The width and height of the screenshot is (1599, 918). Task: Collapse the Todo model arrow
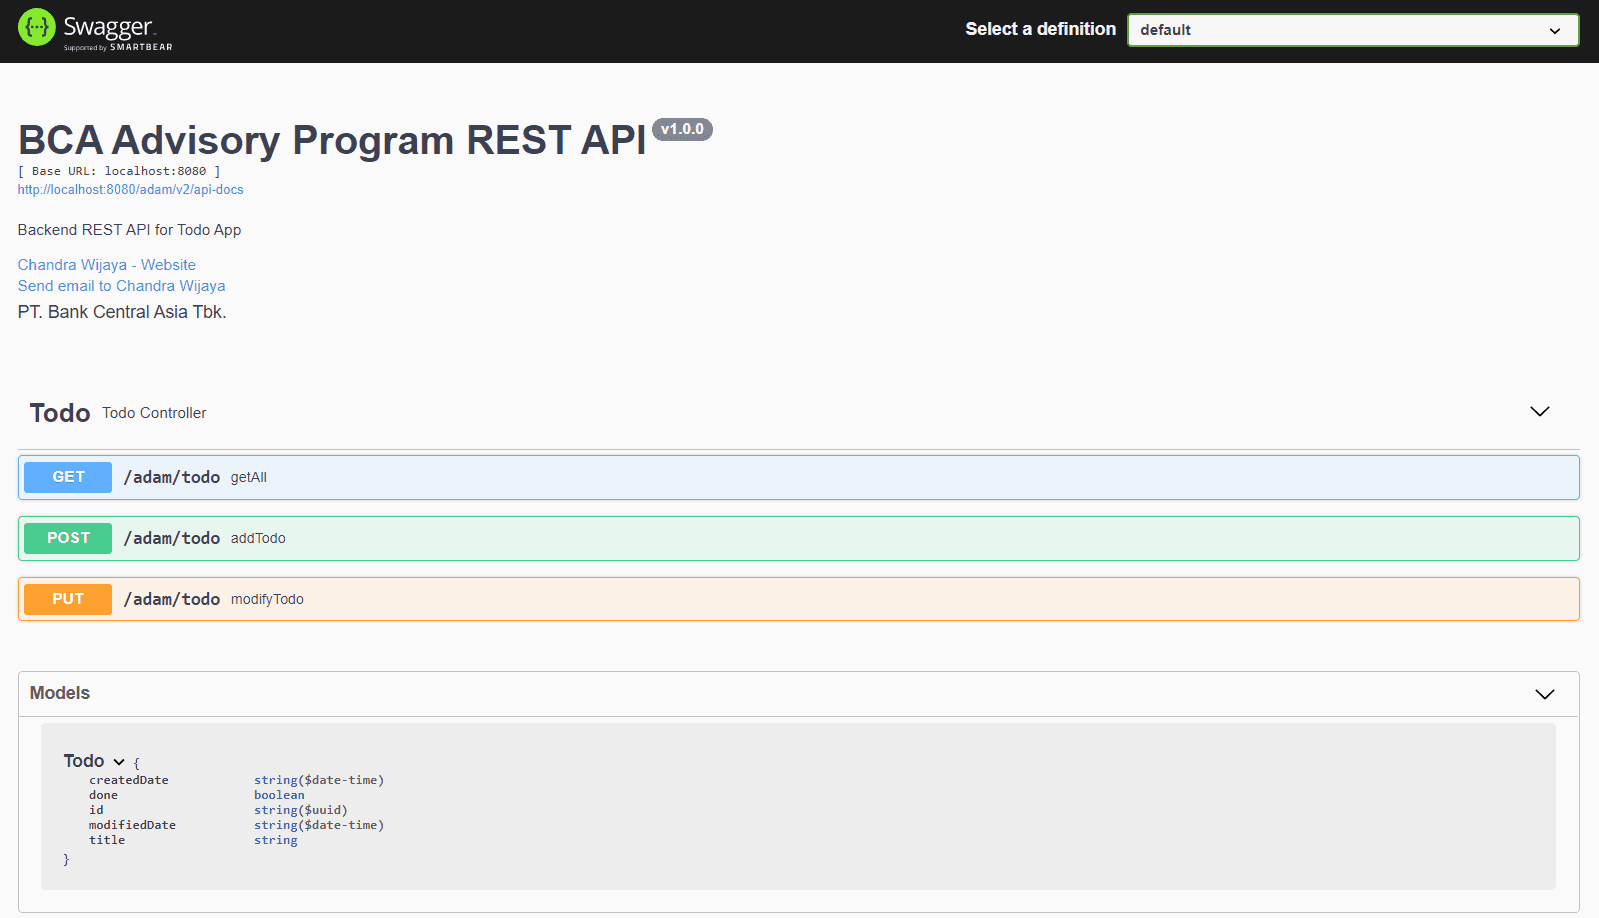coord(119,762)
